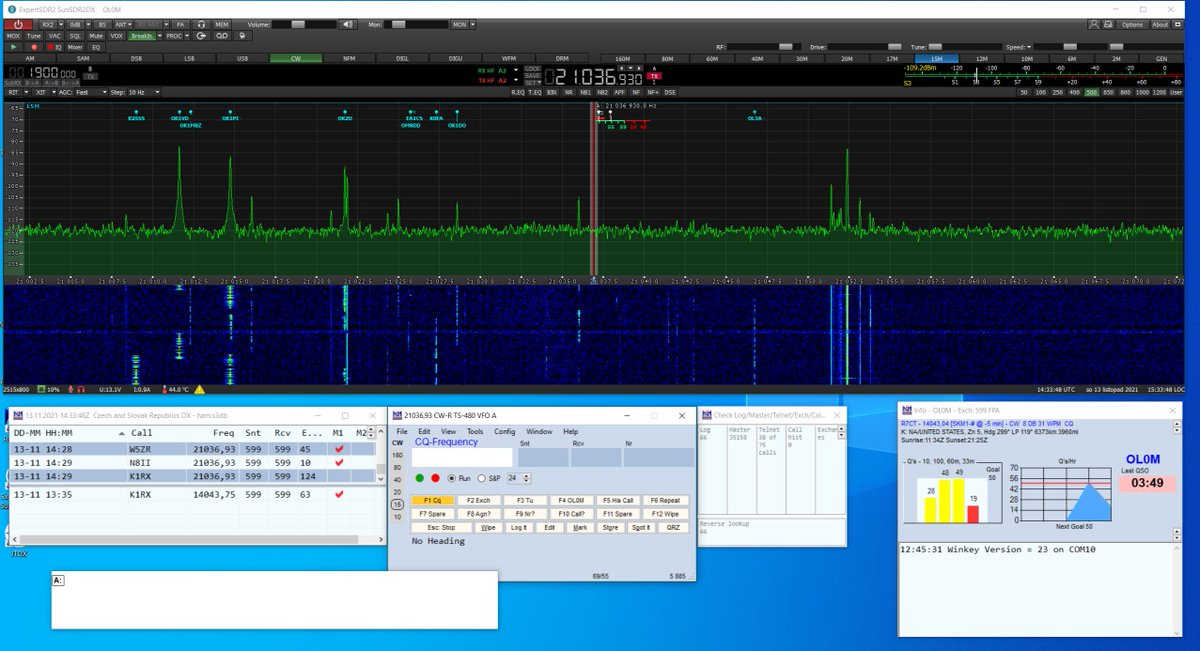
Task: Click the arrow-circle icon after the PROC dropdown
Action: (x=200, y=36)
